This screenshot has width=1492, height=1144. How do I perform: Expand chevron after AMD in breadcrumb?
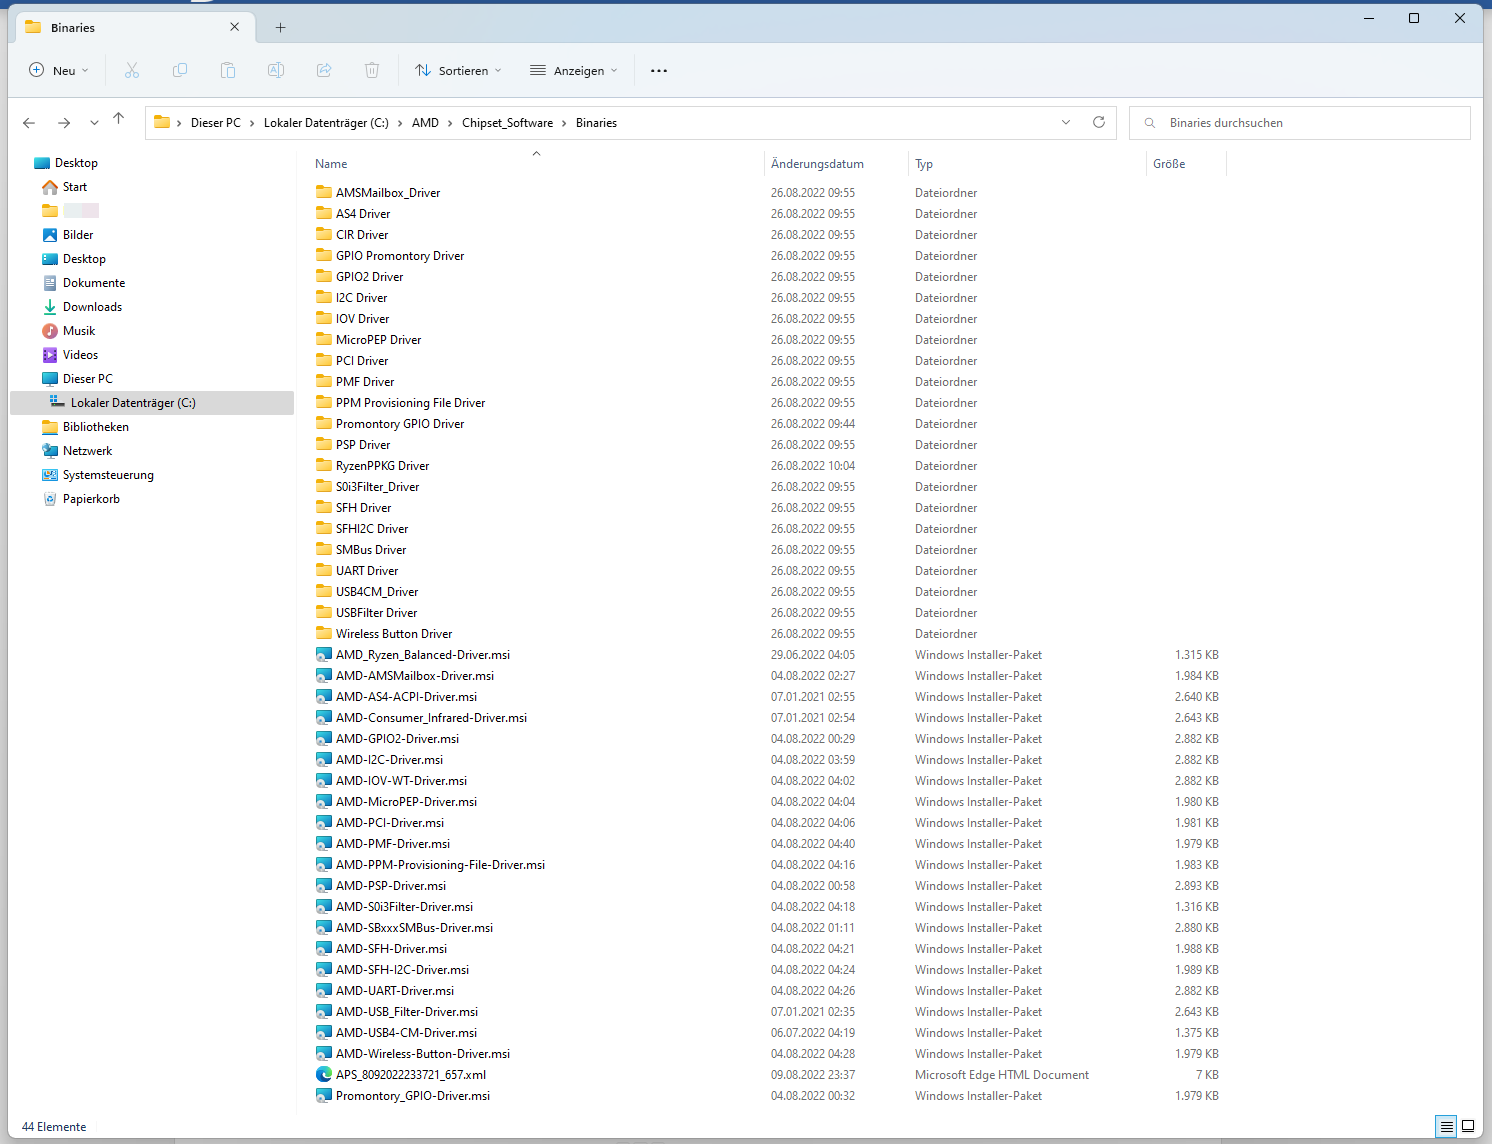(450, 123)
